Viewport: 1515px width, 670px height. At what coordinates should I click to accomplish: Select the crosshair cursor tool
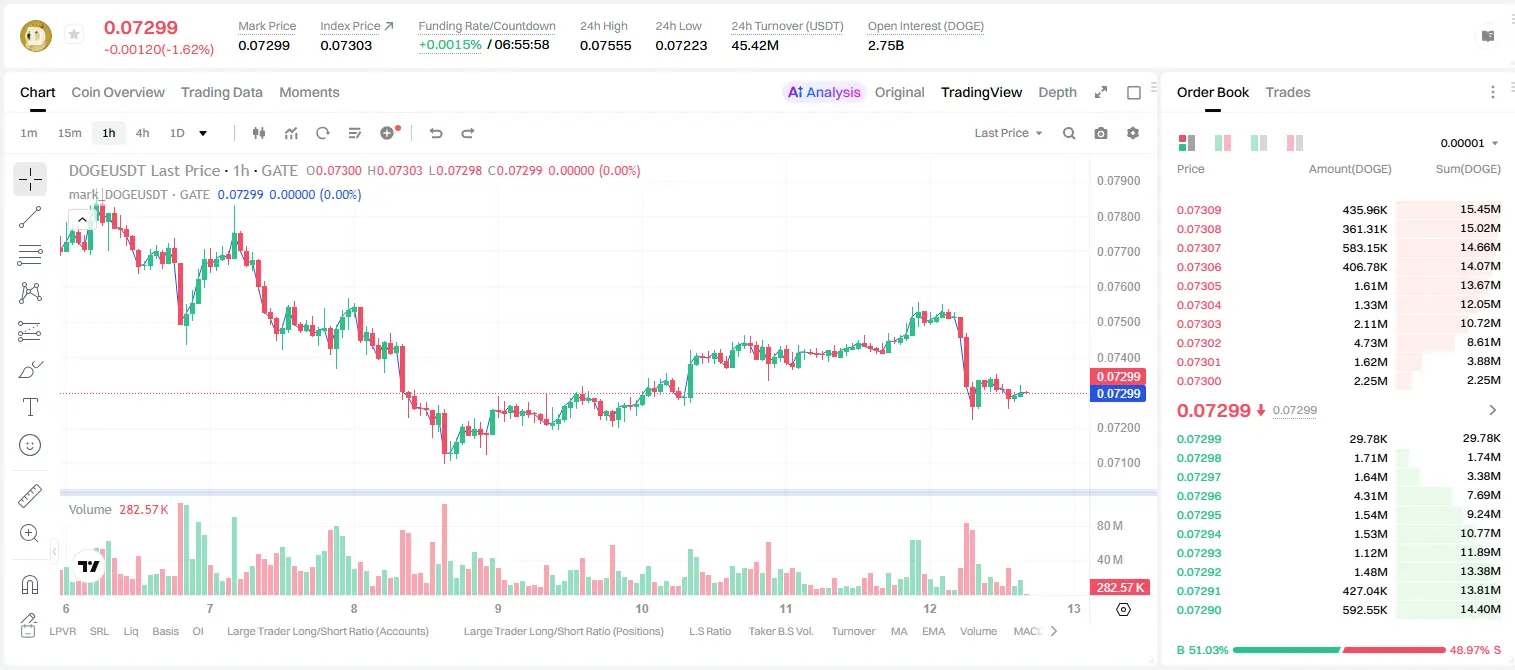30,180
